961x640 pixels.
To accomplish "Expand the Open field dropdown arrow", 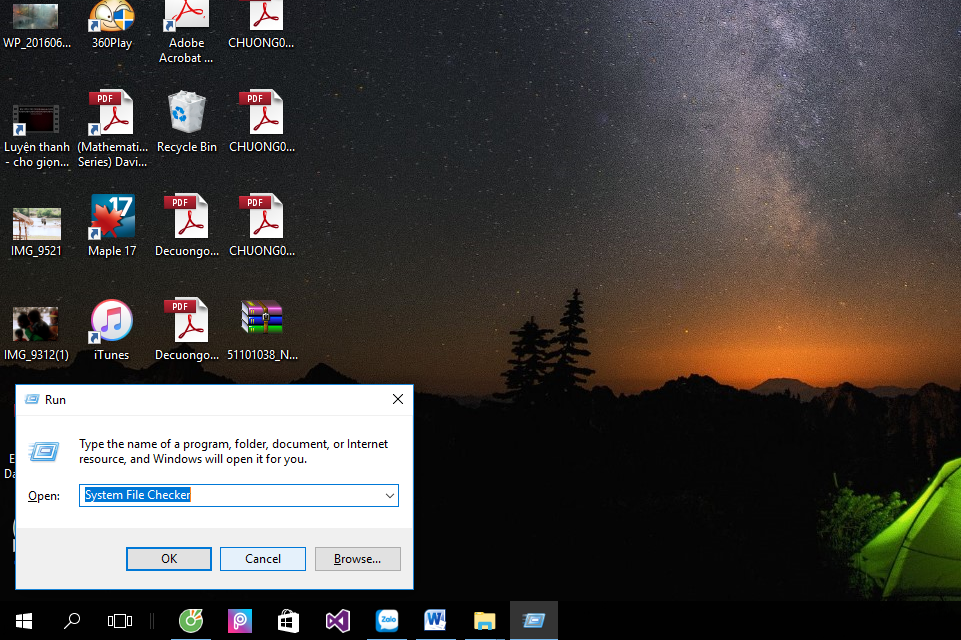I will click(x=389, y=495).
